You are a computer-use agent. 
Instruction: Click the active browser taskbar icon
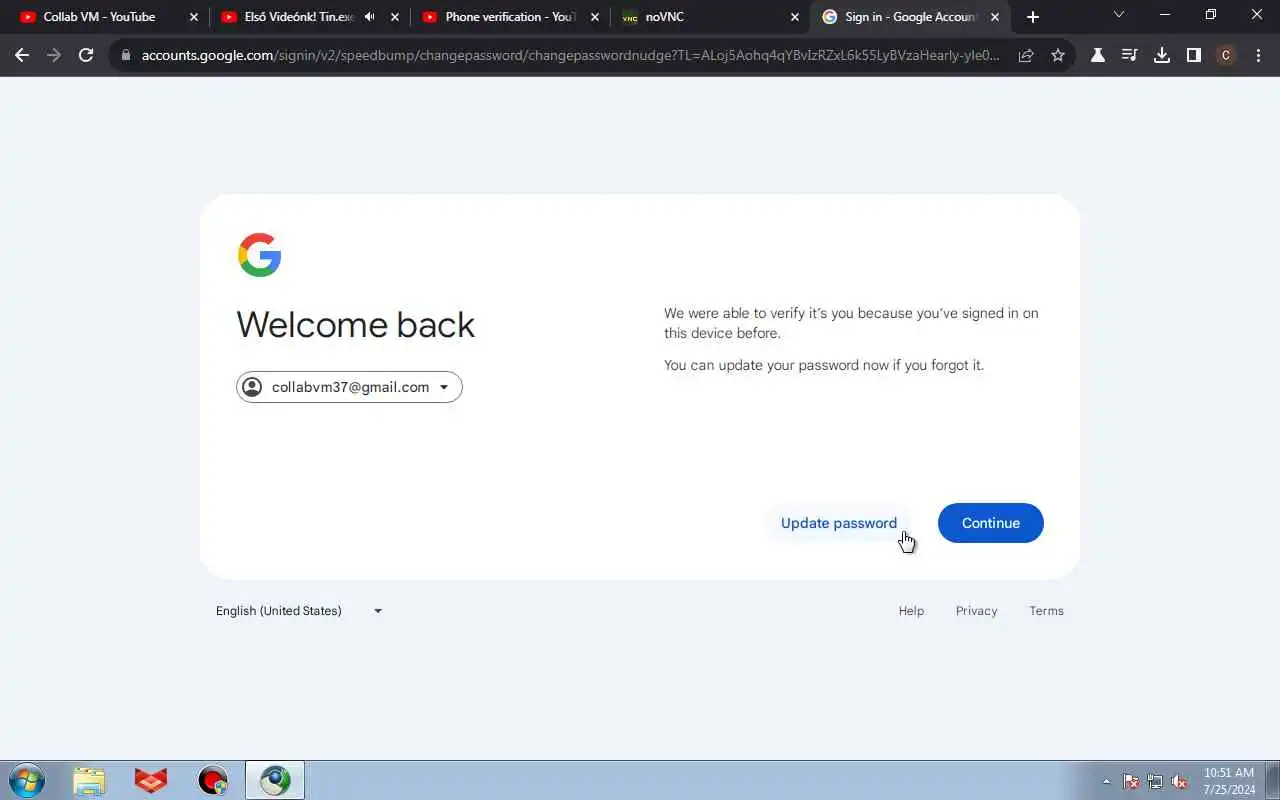(275, 780)
